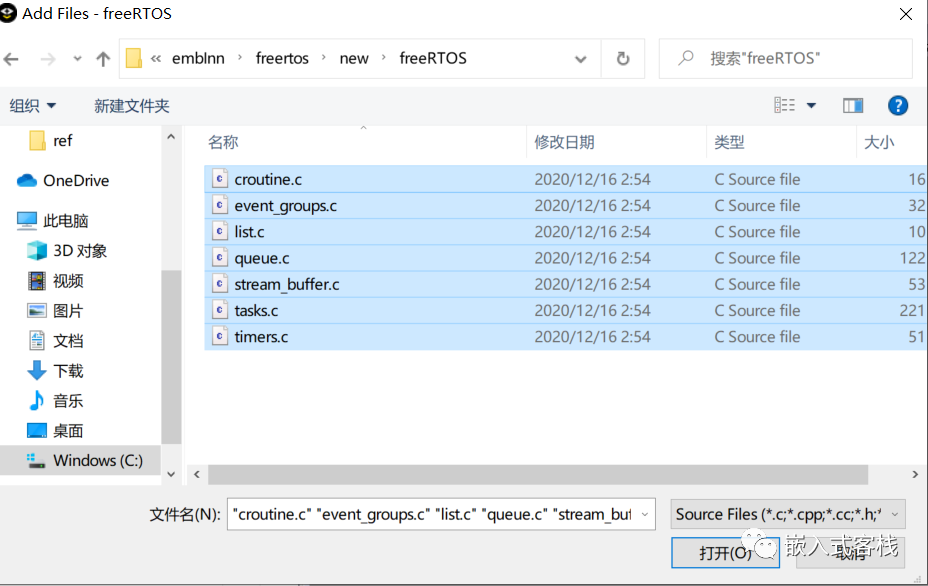928x586 pixels.
Task: Click file list scroll right arrow
Action: coord(915,474)
